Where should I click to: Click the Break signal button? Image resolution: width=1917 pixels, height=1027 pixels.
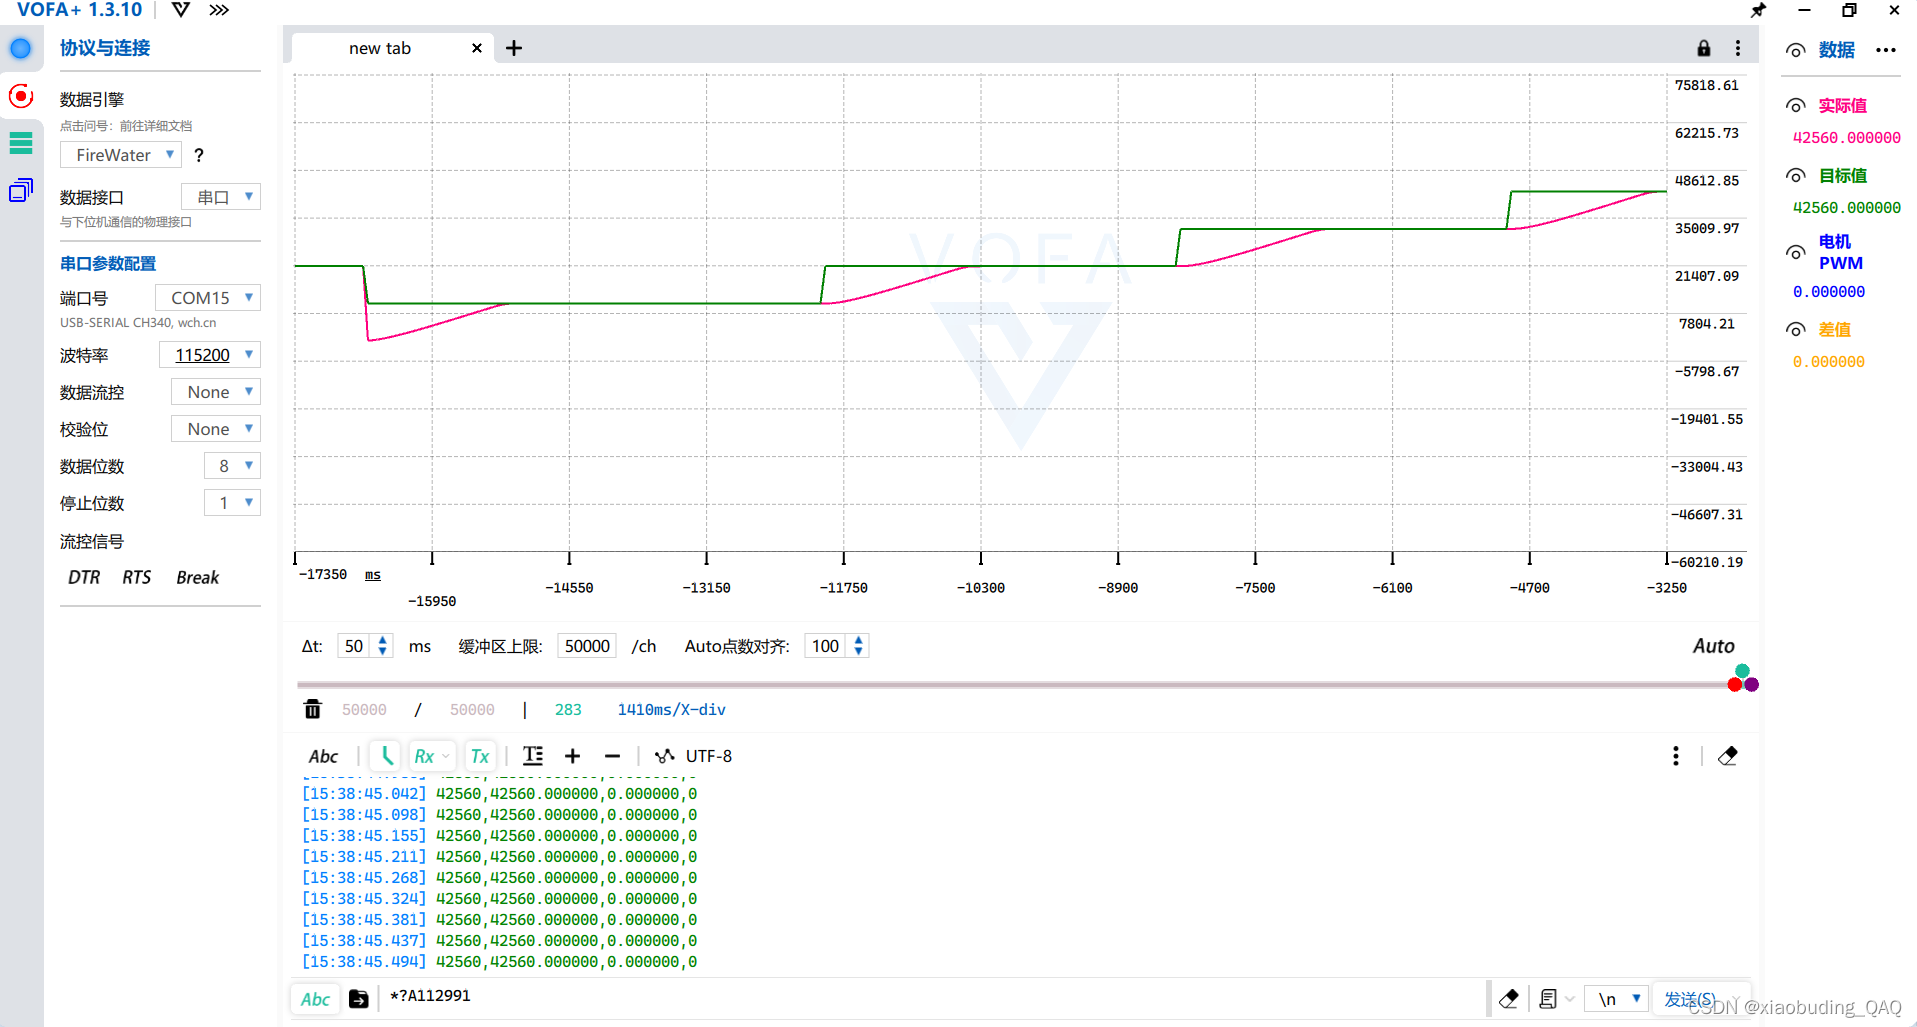click(x=197, y=578)
